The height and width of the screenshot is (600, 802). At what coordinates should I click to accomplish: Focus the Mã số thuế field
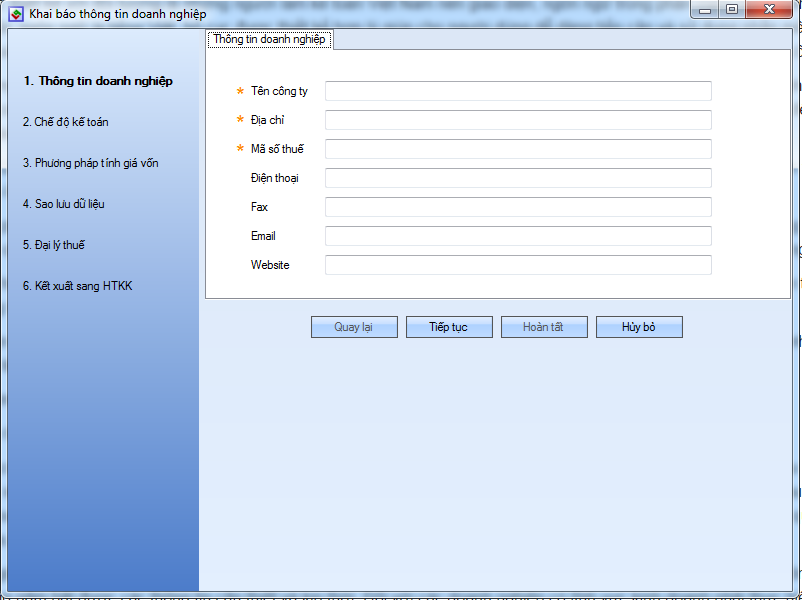[518, 149]
